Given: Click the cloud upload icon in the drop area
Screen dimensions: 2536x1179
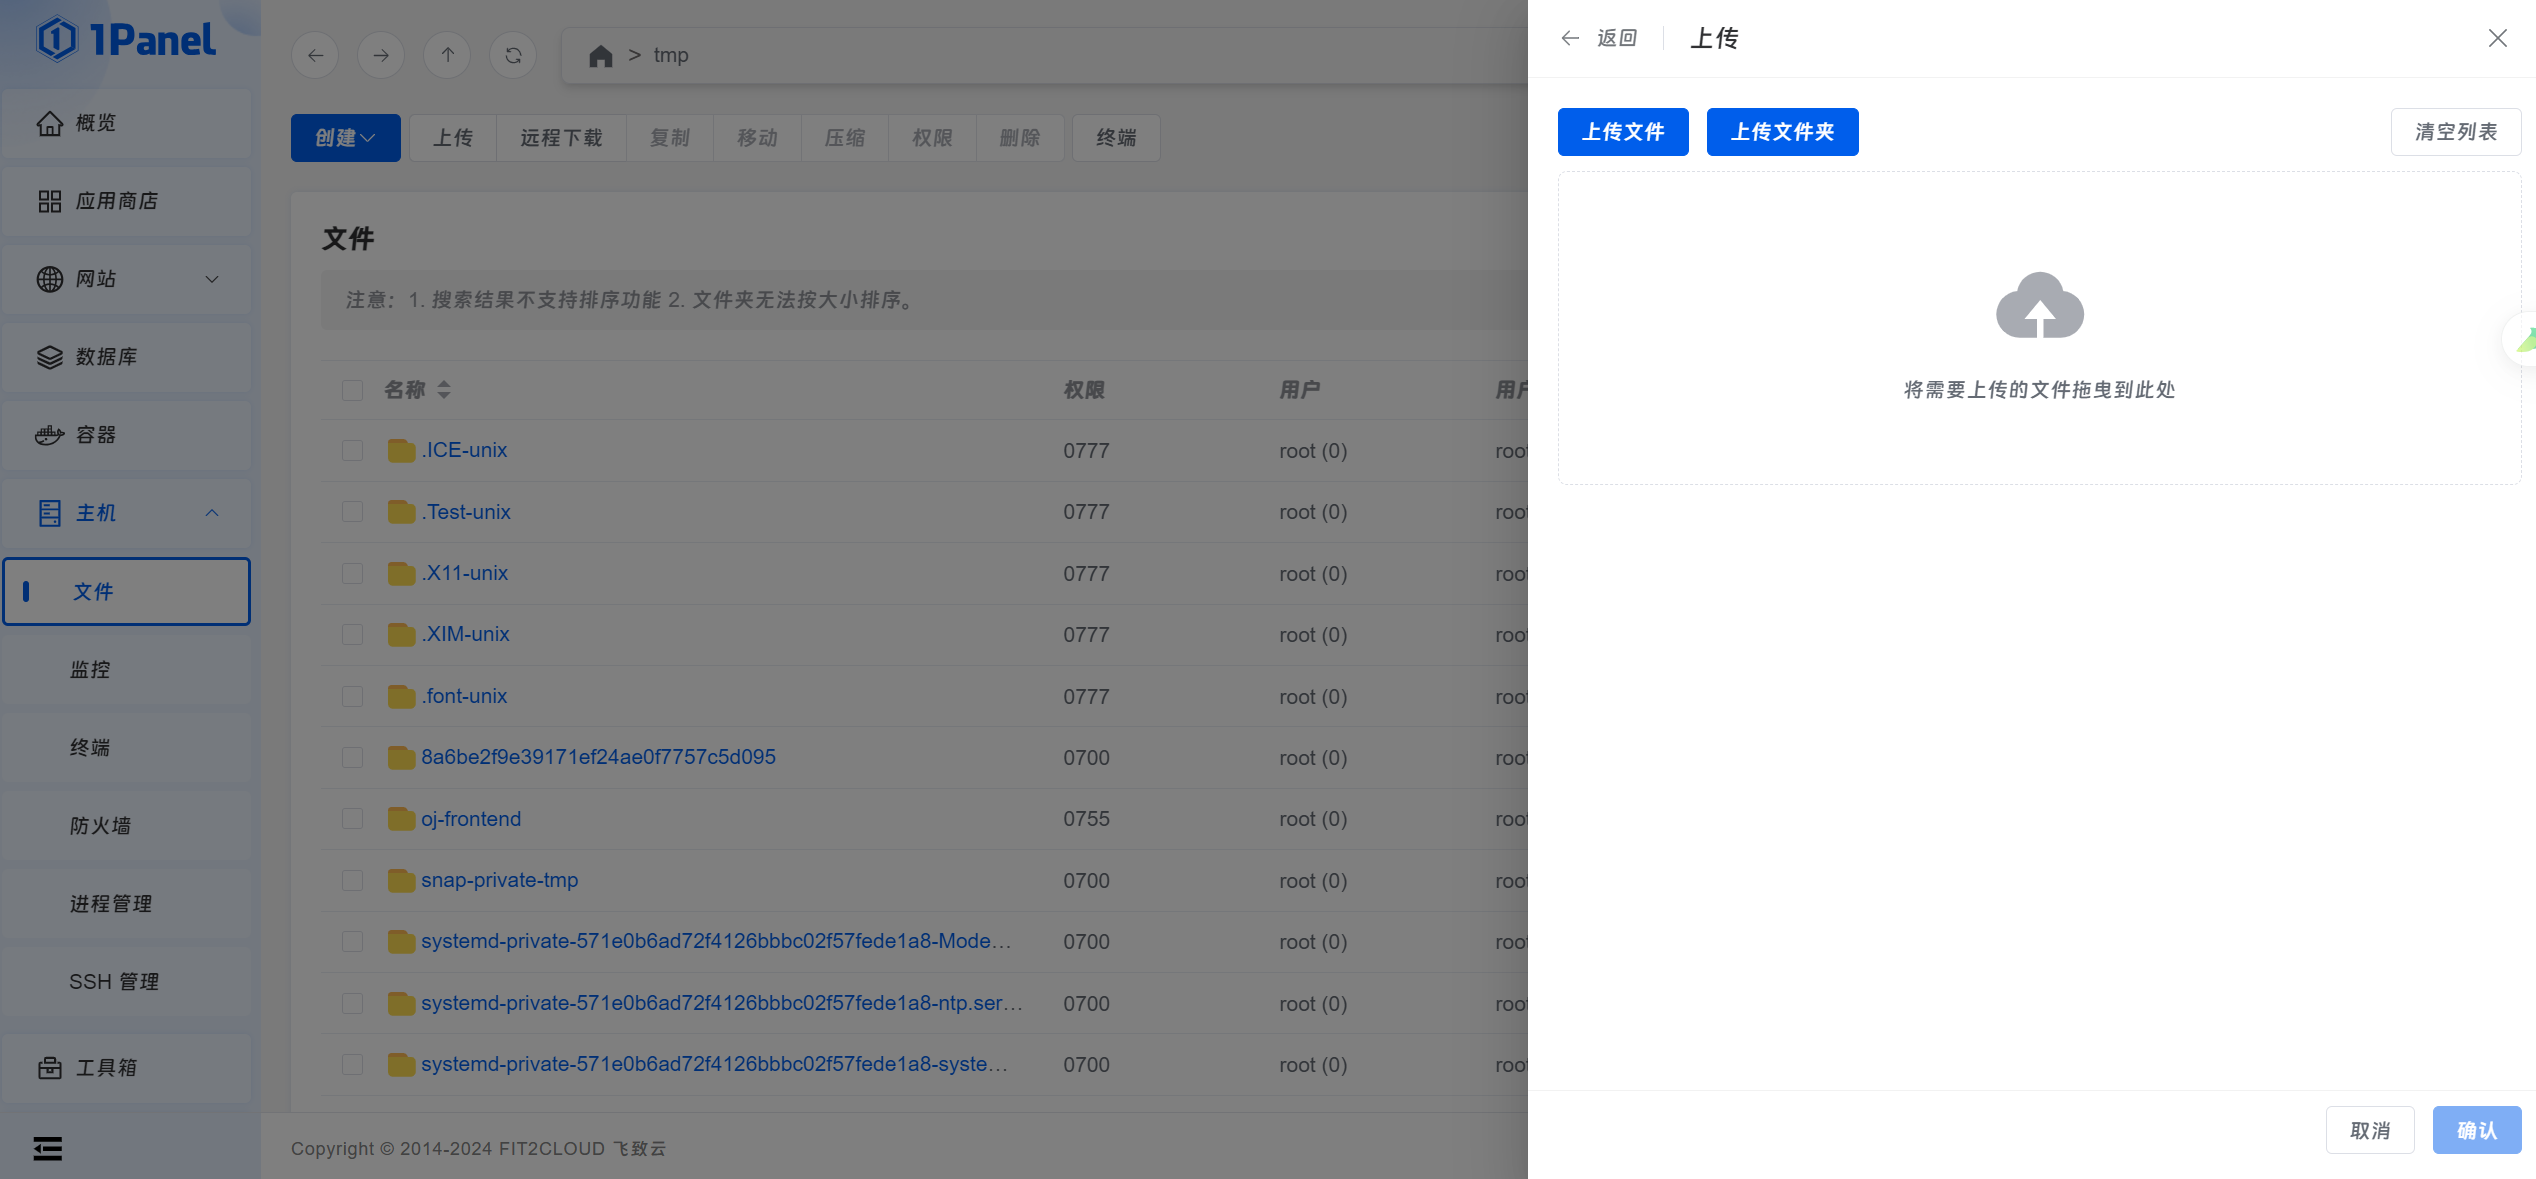Looking at the screenshot, I should (x=2039, y=306).
